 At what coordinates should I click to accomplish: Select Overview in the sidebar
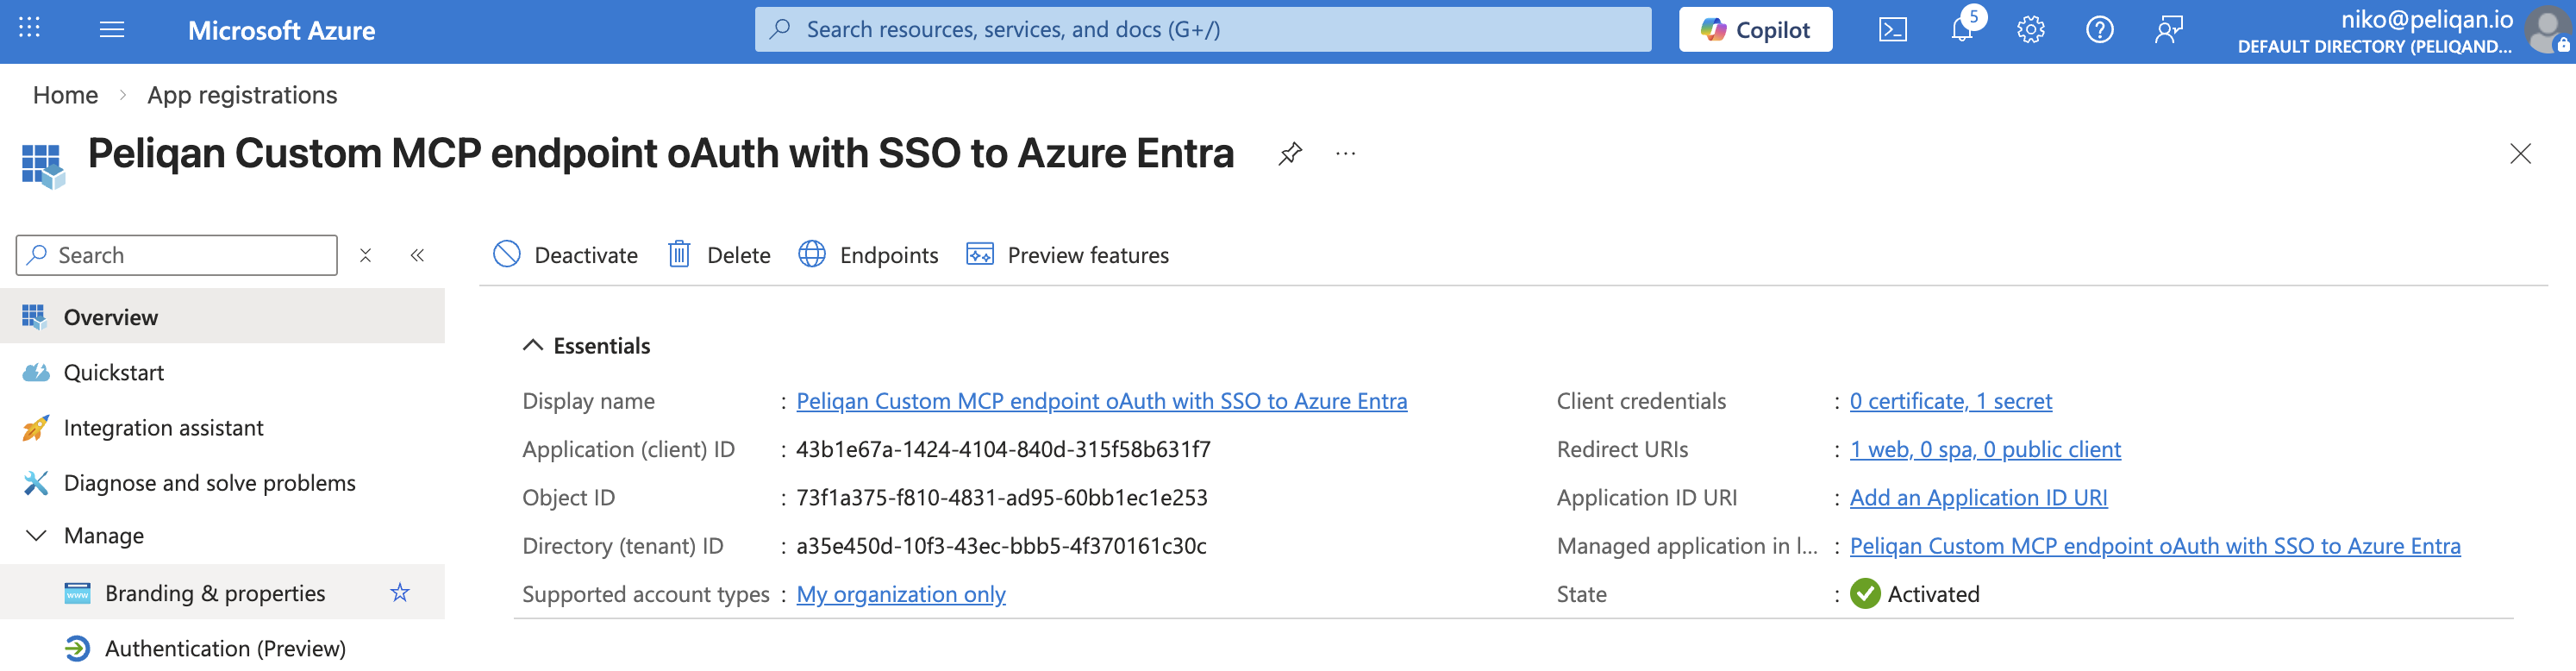[x=222, y=317]
